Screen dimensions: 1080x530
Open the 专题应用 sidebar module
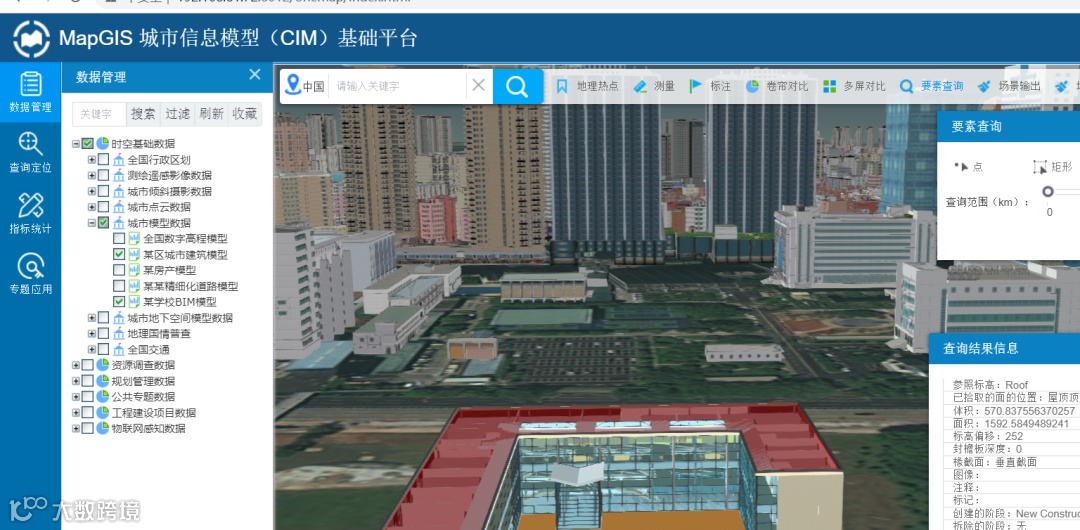[30, 274]
